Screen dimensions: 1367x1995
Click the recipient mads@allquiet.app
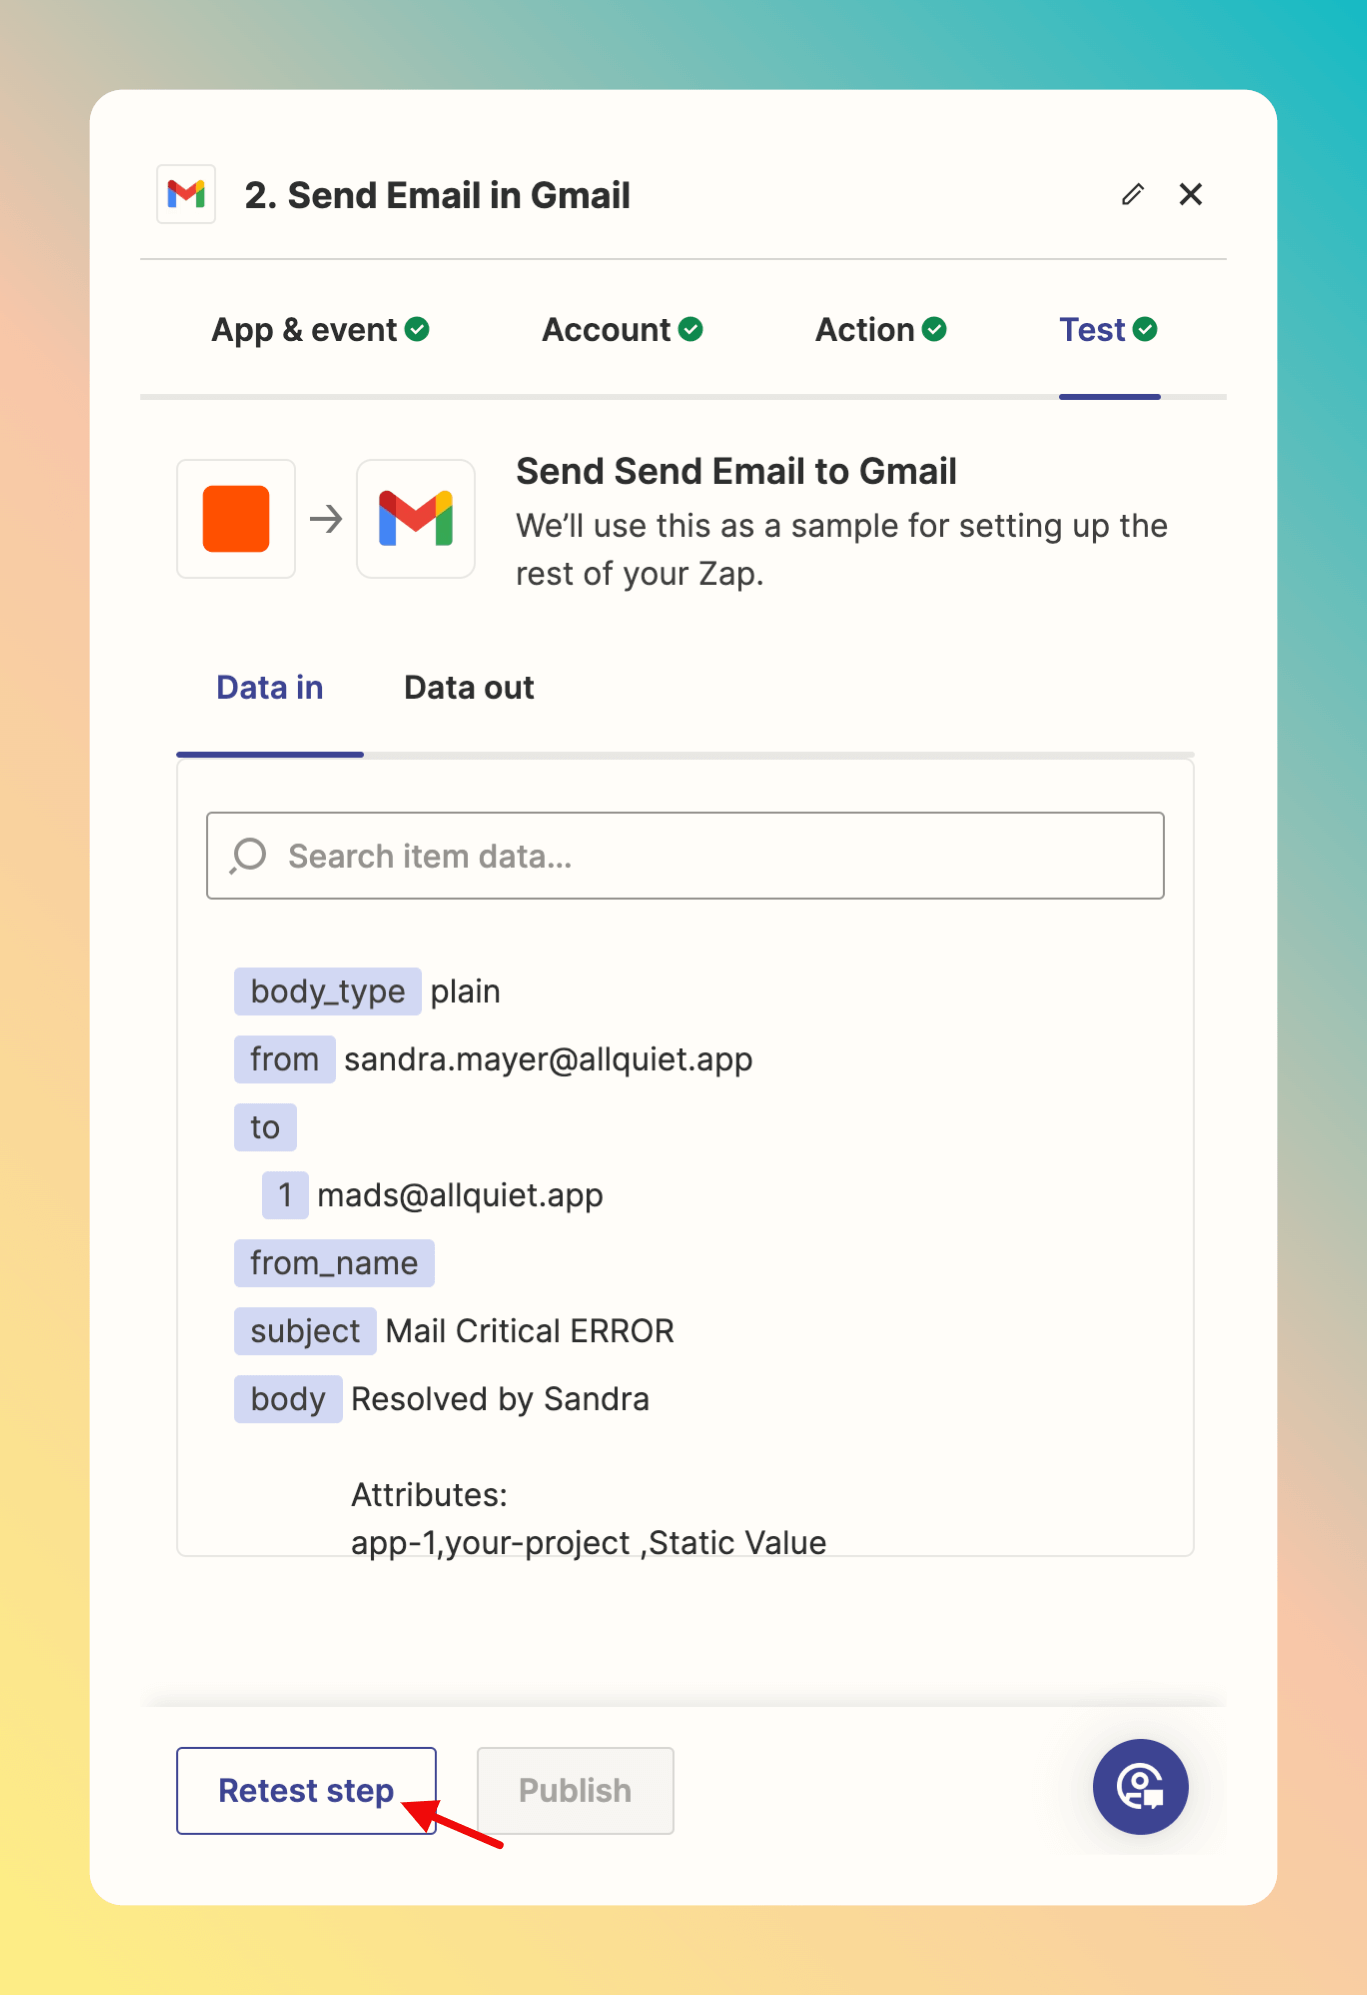(x=460, y=1195)
